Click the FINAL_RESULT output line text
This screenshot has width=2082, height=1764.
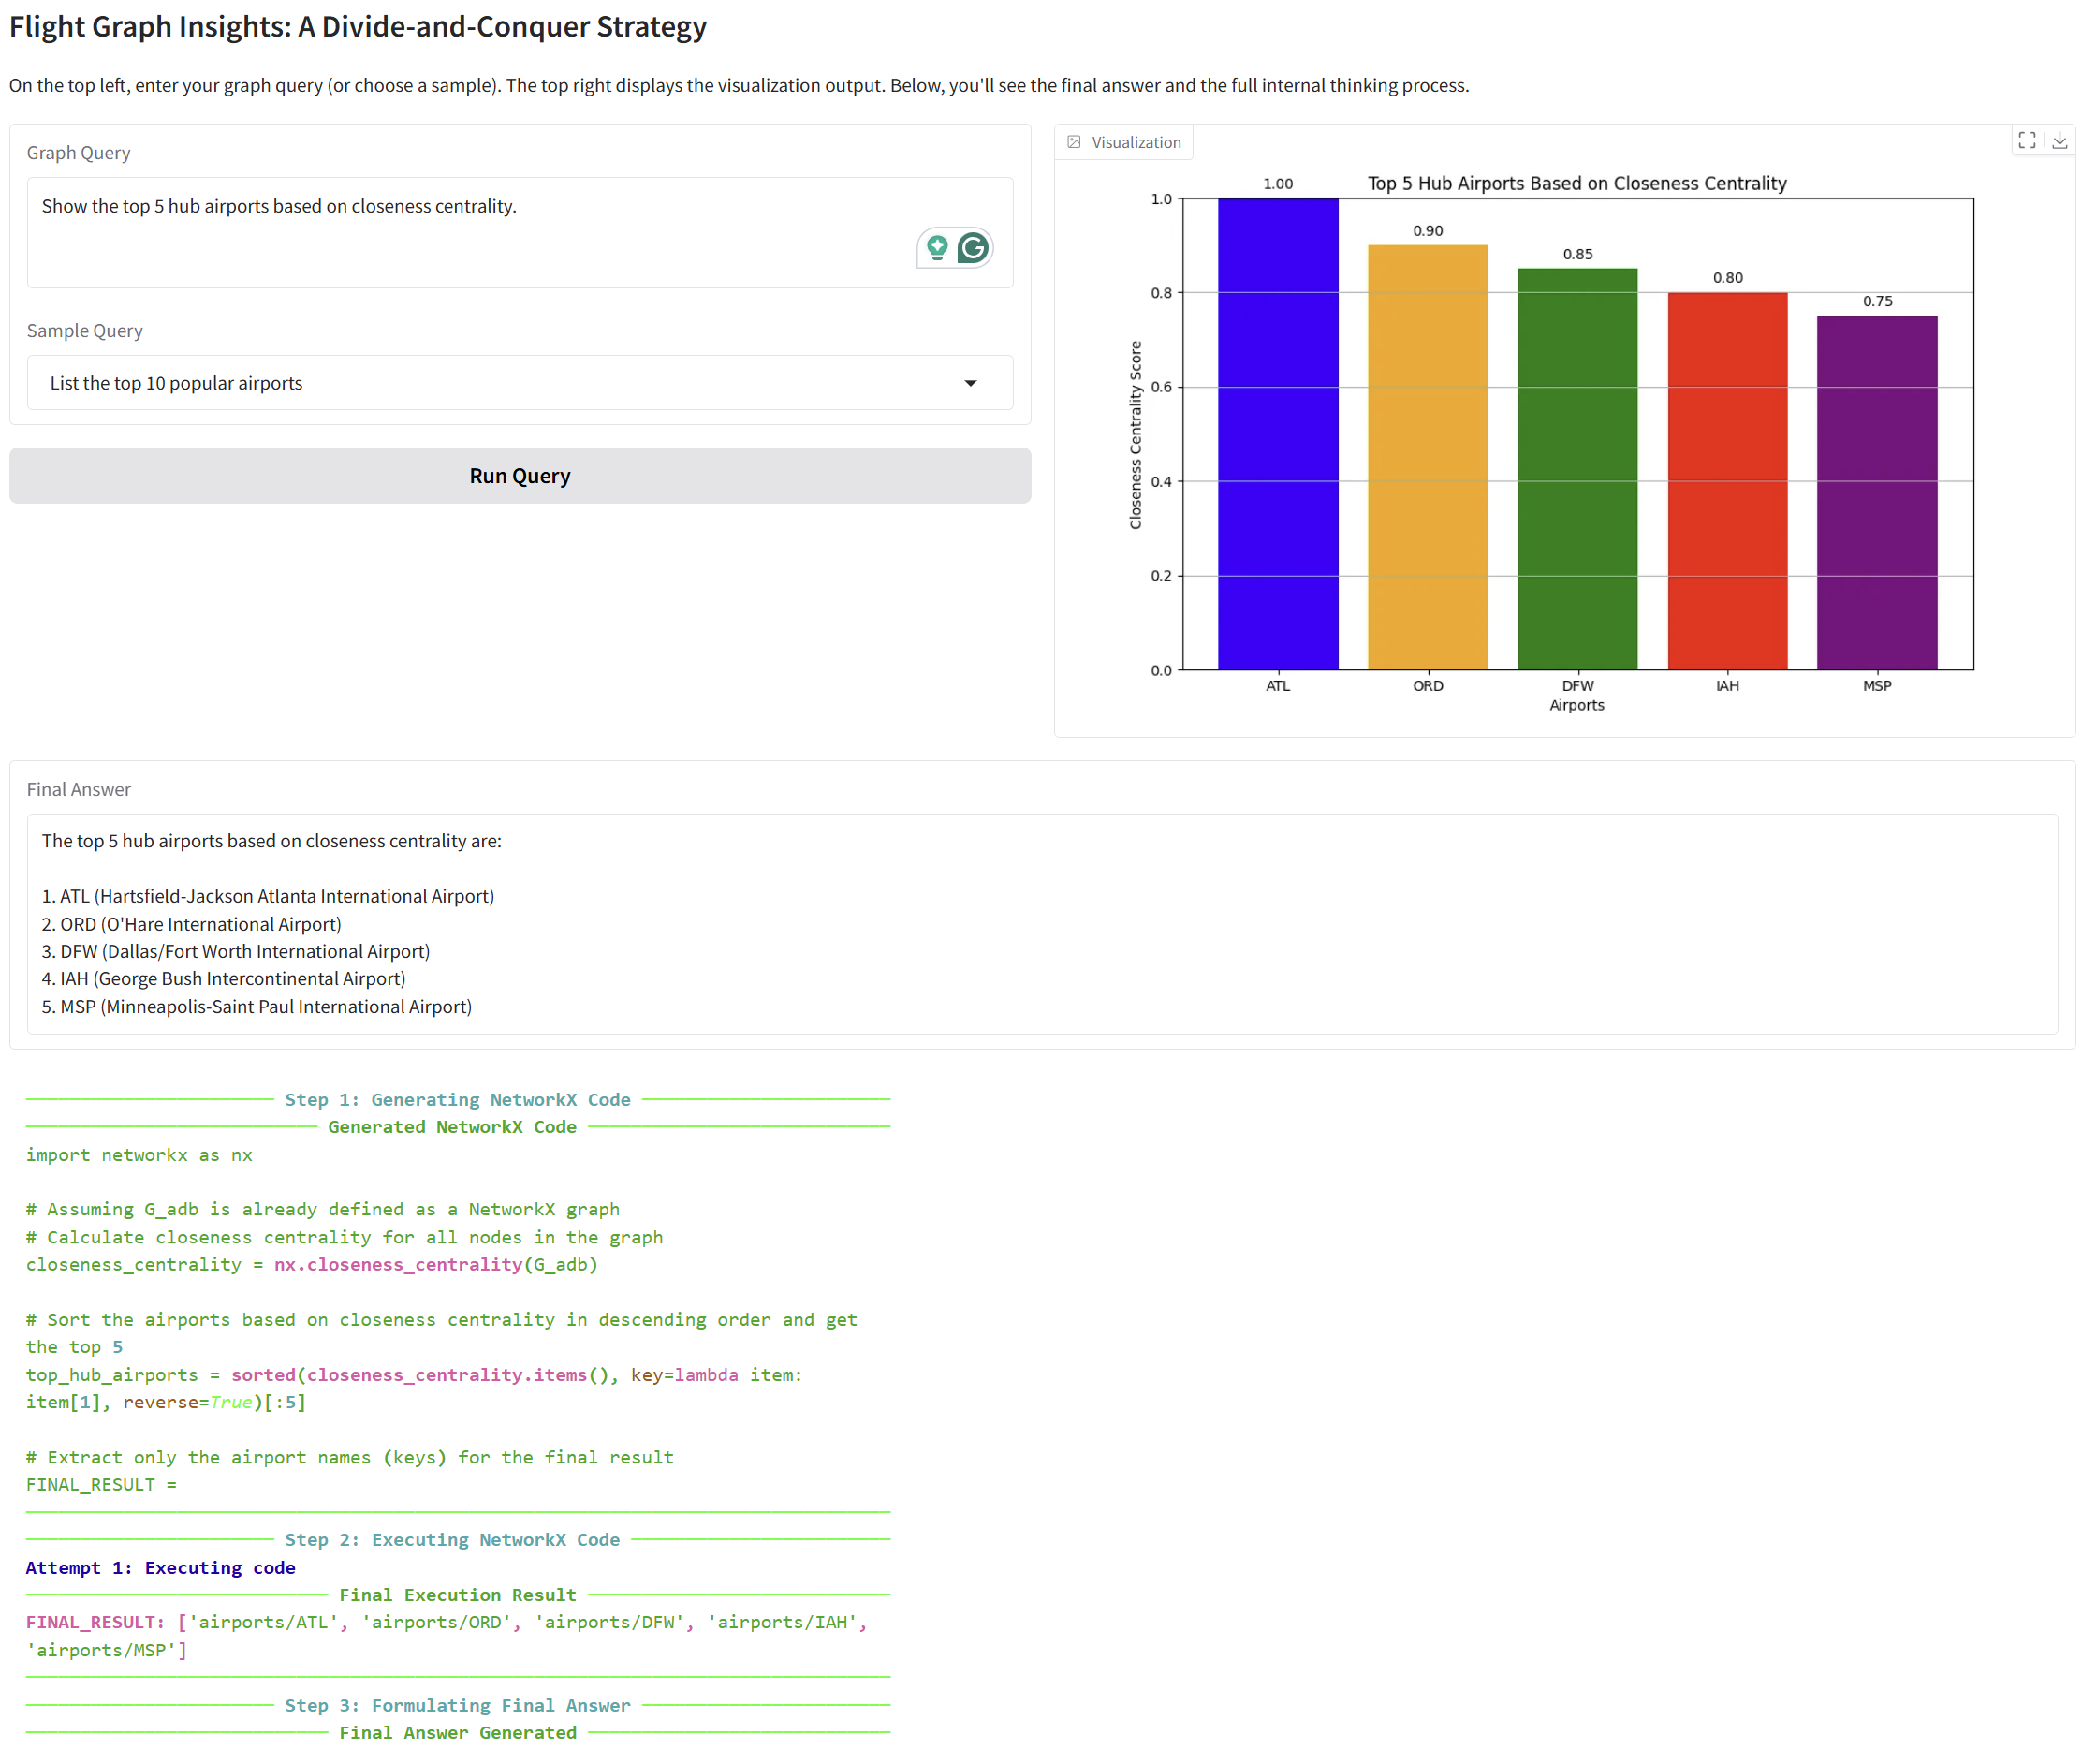445,1622
